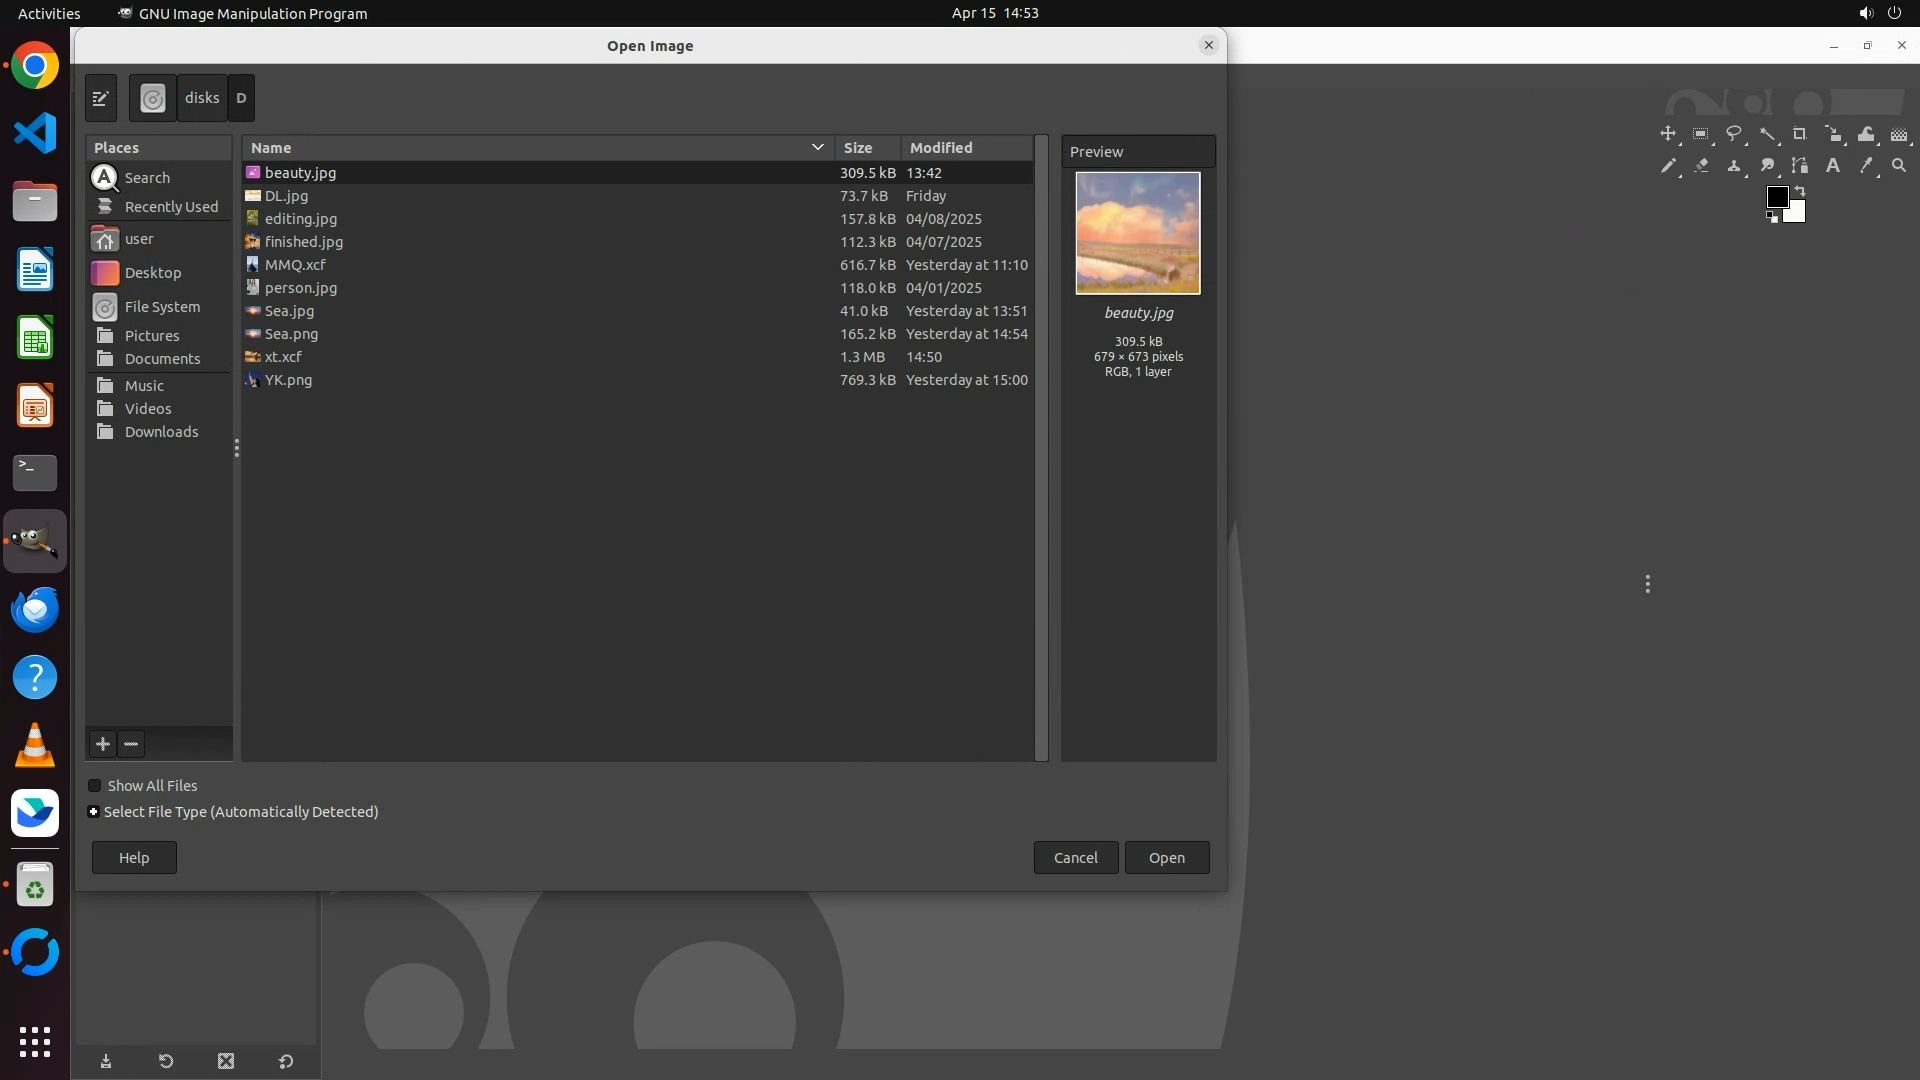The width and height of the screenshot is (1920, 1080).
Task: Select the MMQ.xcf file
Action: (x=295, y=265)
